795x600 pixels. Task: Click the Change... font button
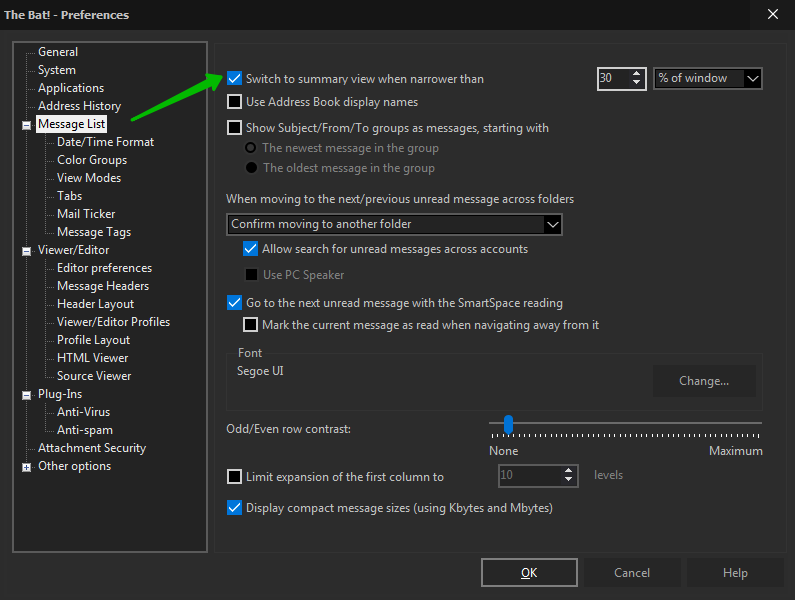[704, 381]
